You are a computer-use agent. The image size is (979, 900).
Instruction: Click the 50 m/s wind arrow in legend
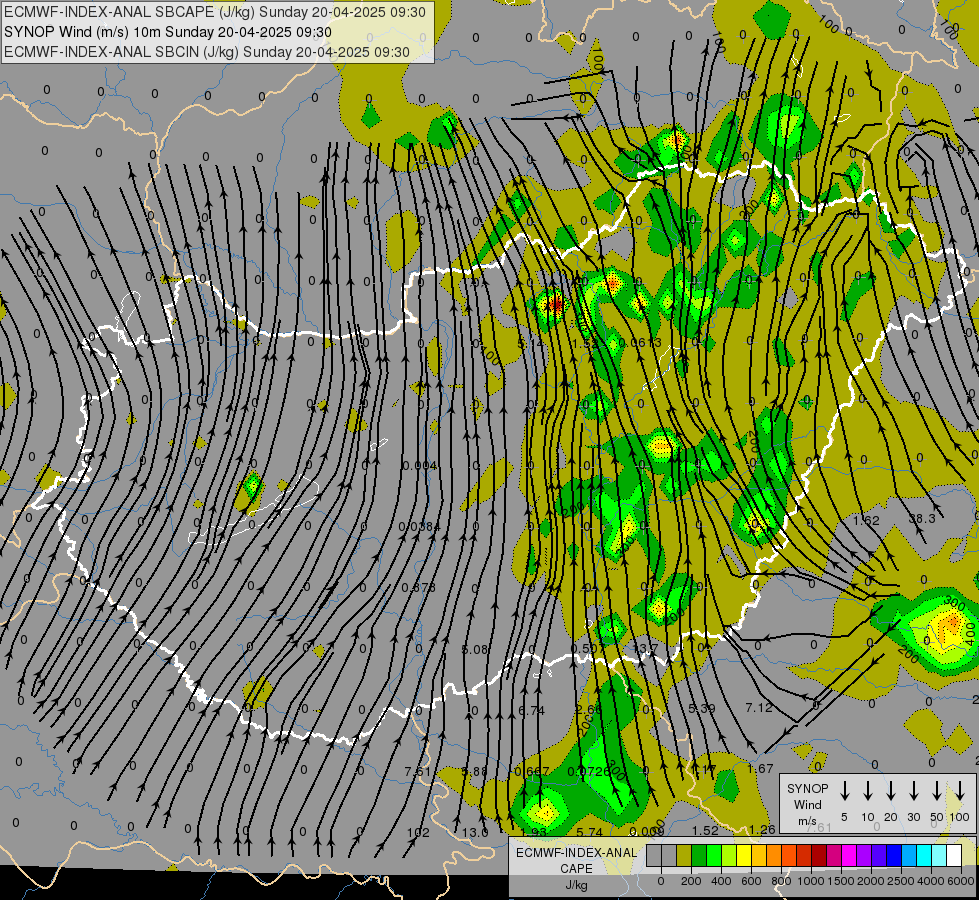coord(937,791)
